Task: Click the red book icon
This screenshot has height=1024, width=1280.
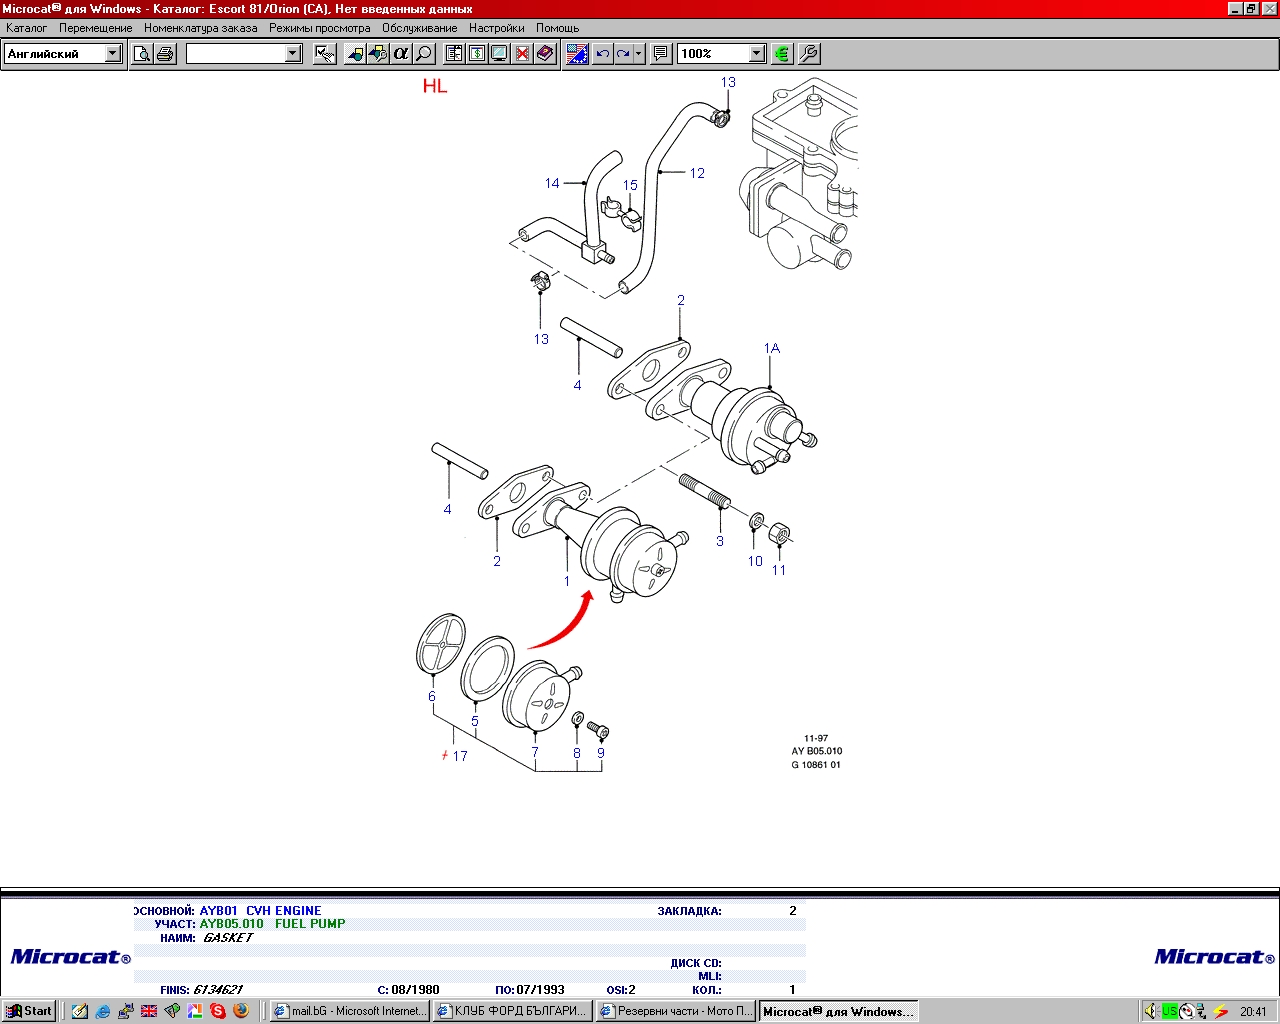Action: click(x=545, y=54)
